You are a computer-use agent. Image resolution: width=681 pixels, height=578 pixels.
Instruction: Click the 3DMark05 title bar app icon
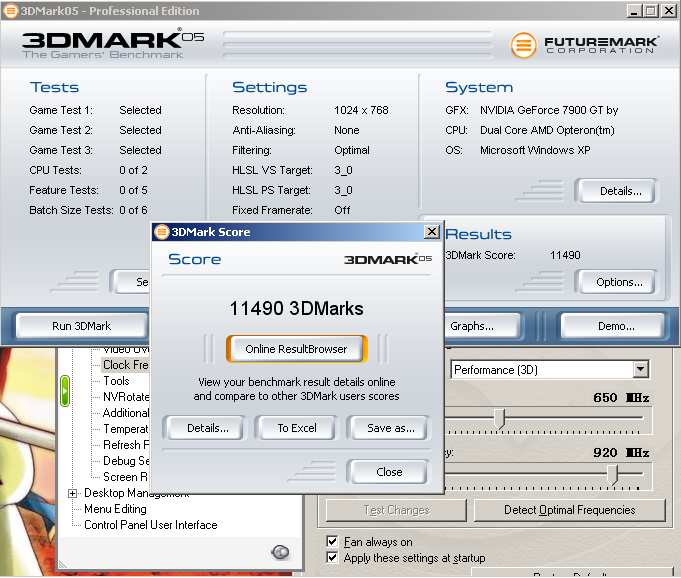point(10,10)
